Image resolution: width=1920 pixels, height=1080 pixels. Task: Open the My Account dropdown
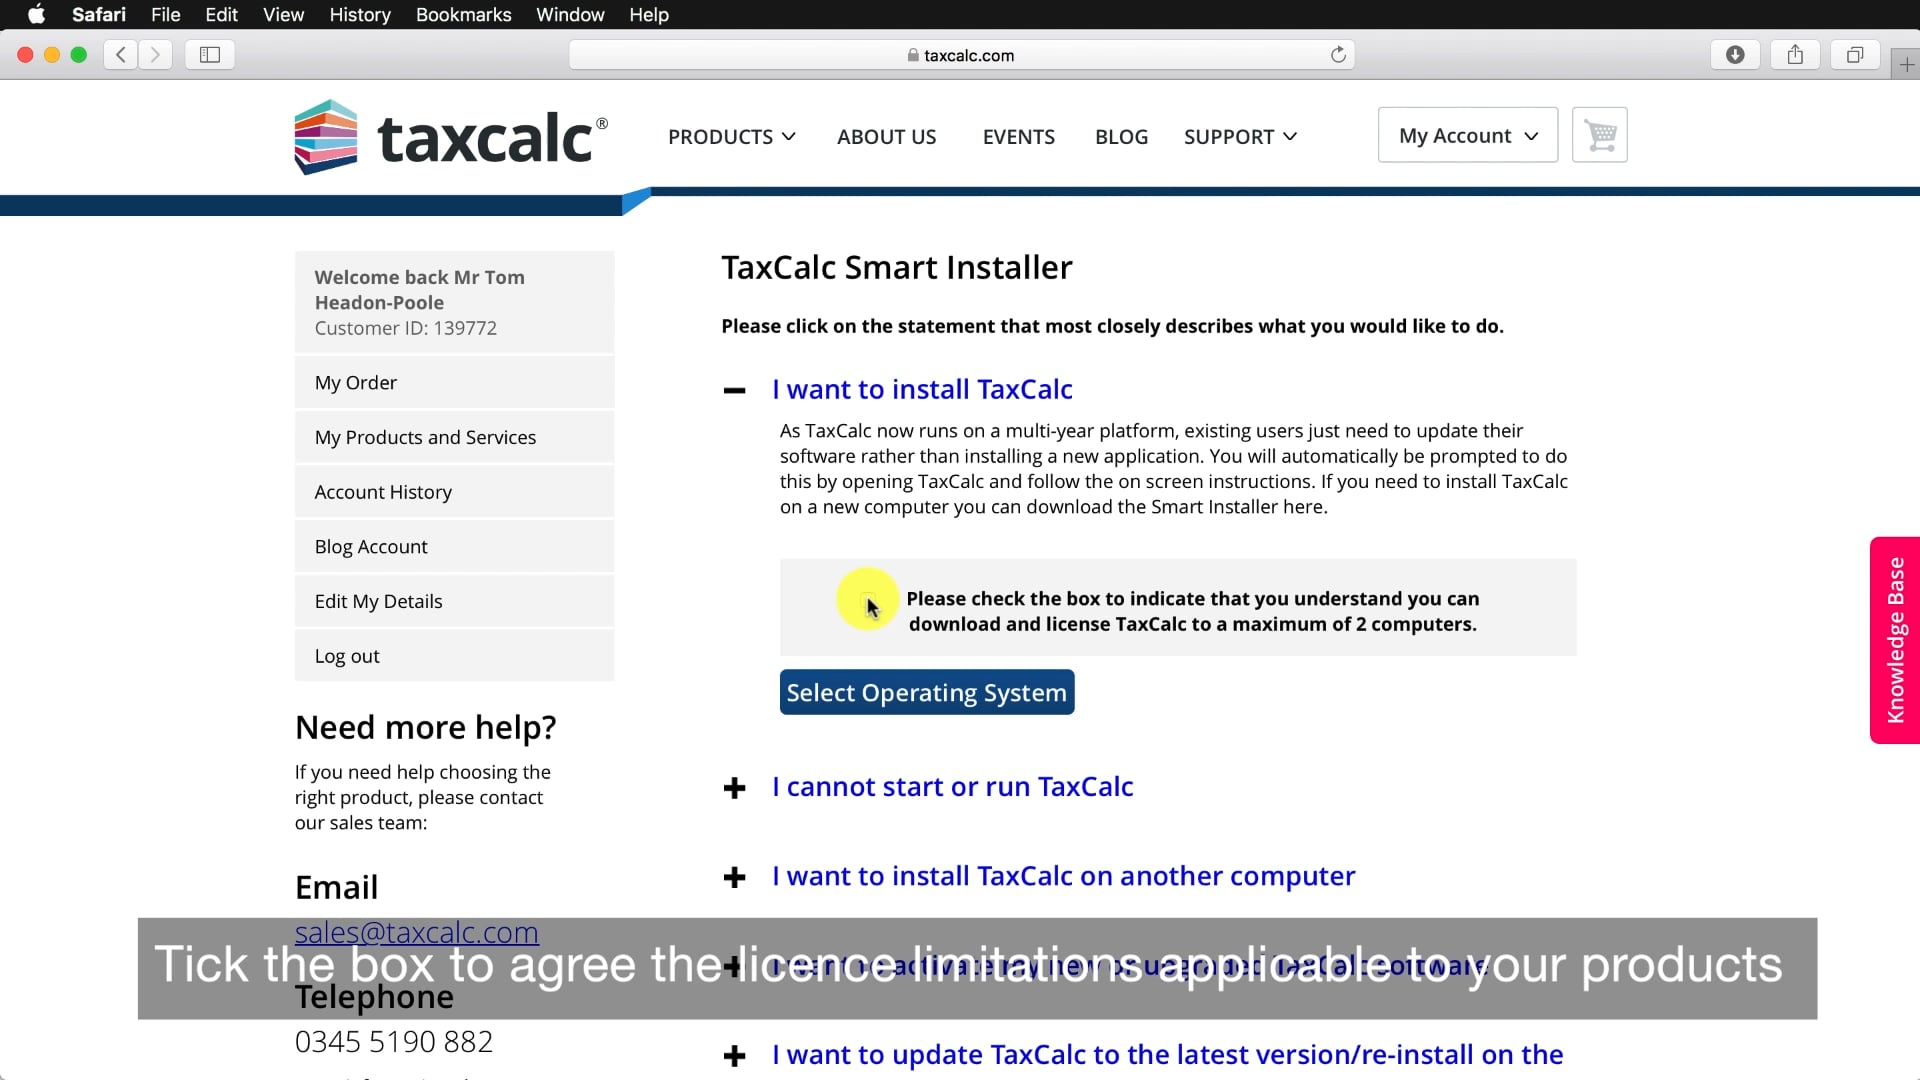(x=1467, y=134)
